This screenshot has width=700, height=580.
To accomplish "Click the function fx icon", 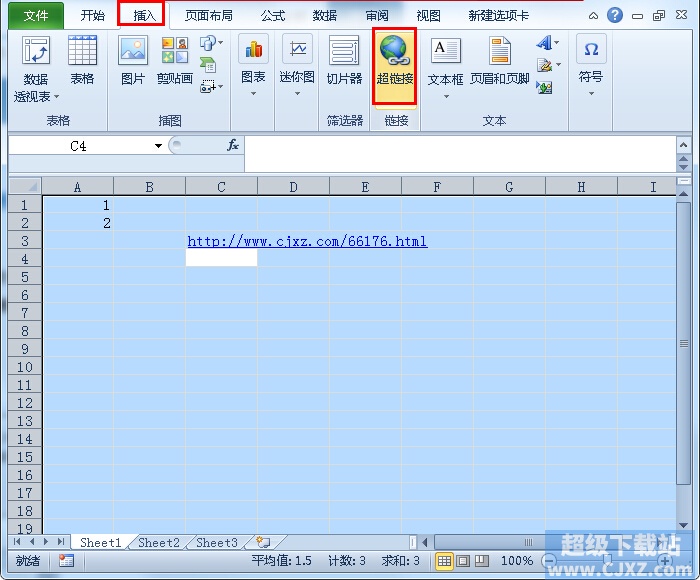I will click(233, 145).
